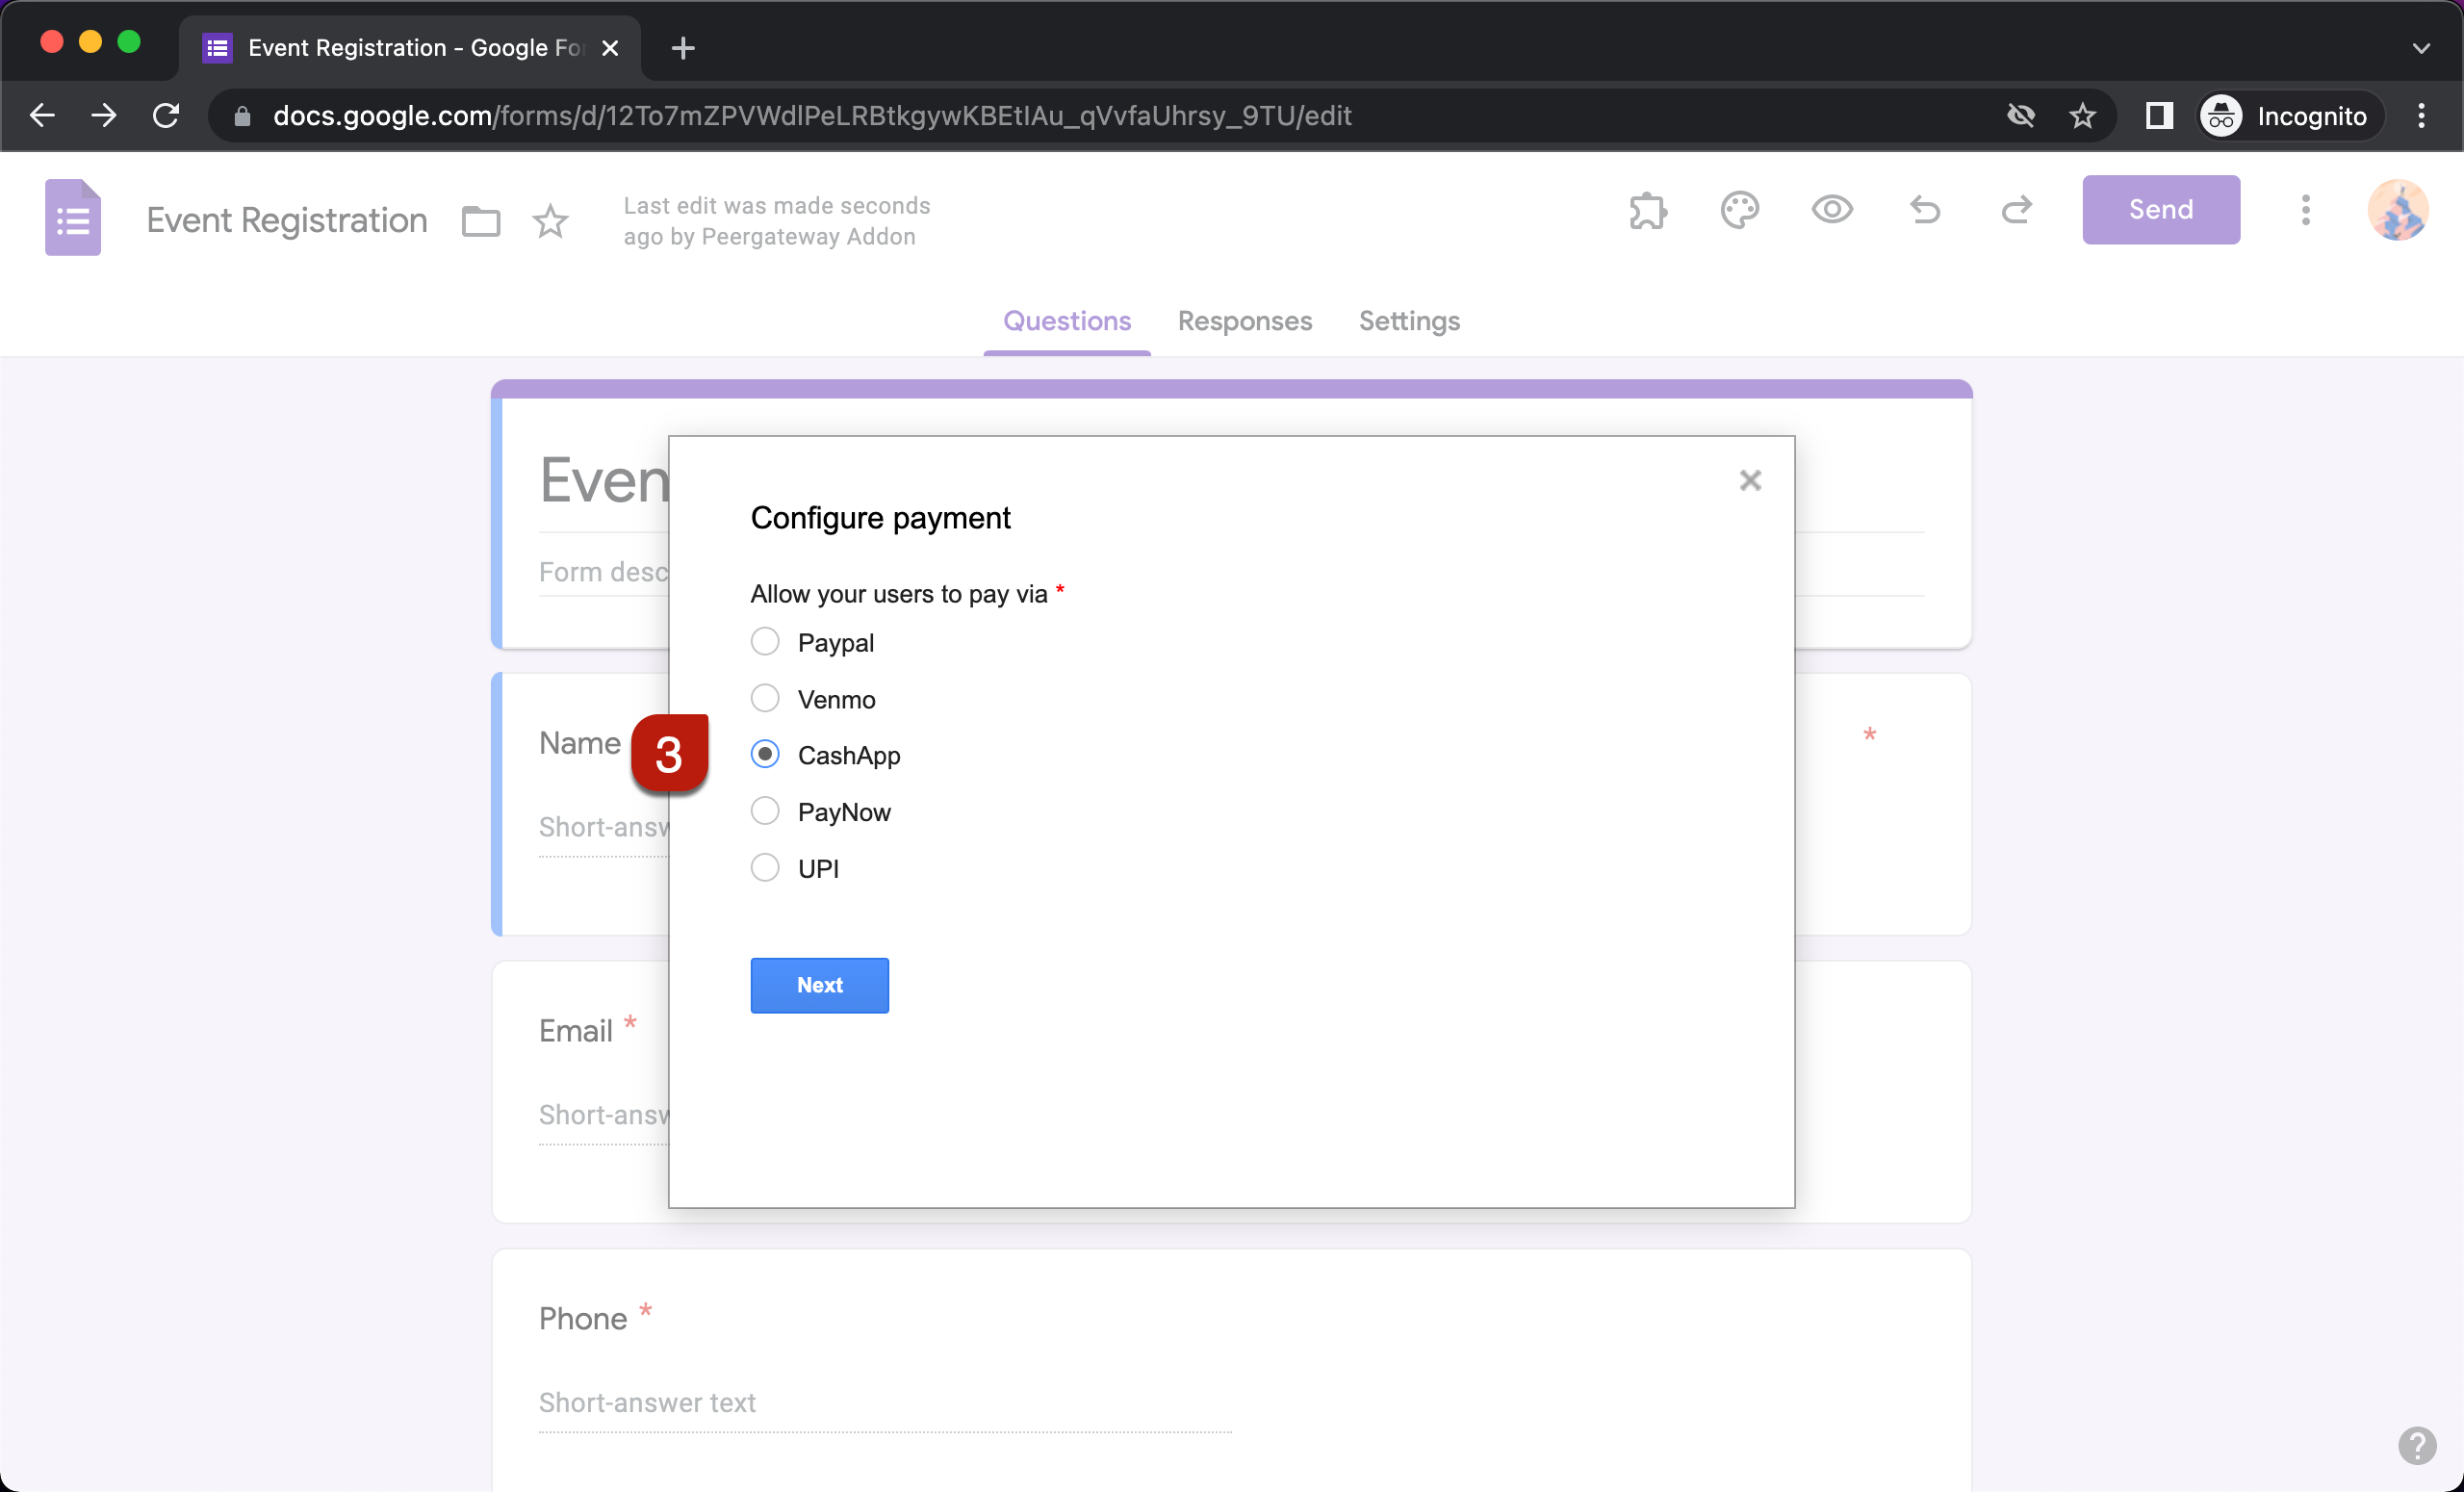Close the Configure payment dialog
The height and width of the screenshot is (1492, 2464).
click(x=1749, y=481)
